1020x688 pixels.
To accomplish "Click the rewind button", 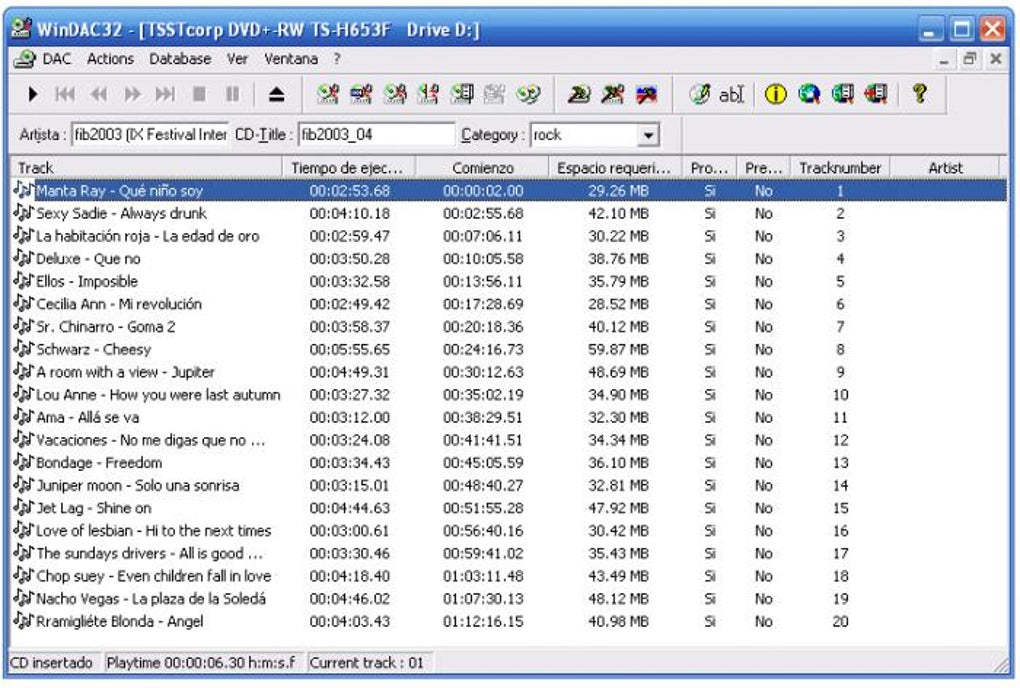I will click(x=99, y=94).
